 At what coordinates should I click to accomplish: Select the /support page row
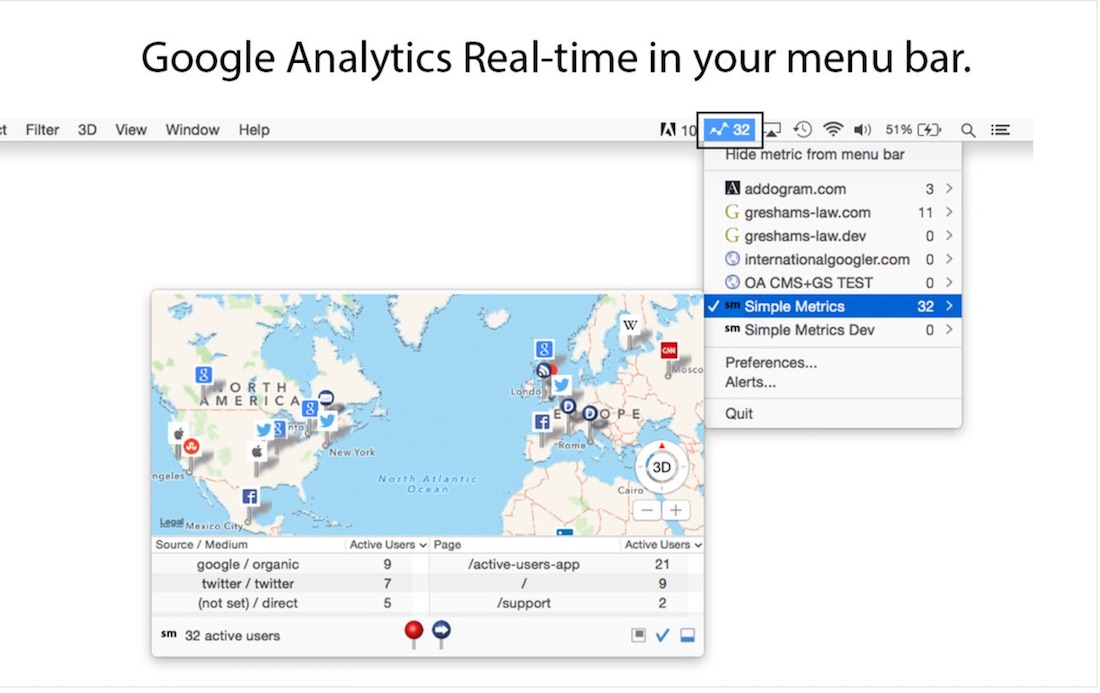567,603
